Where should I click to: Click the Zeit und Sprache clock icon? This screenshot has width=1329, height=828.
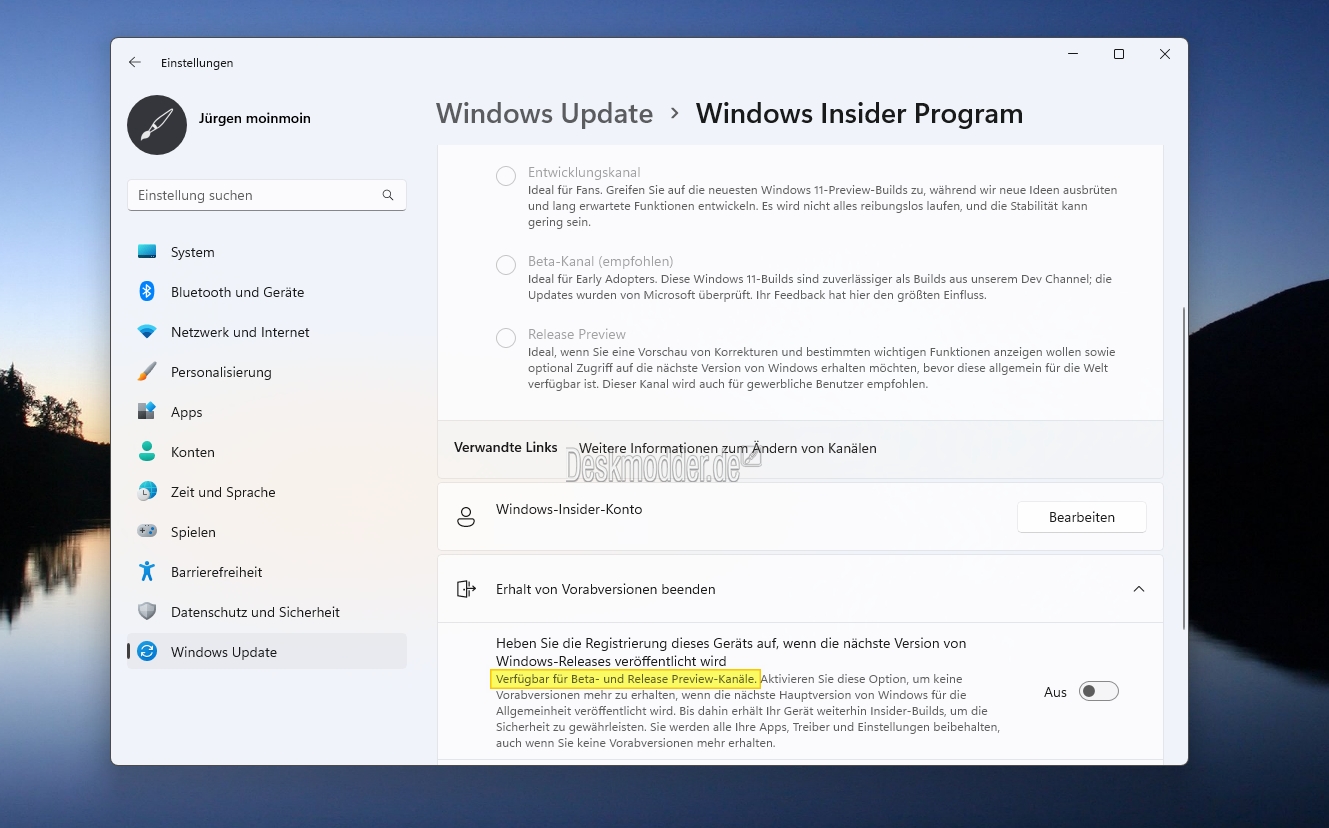tap(147, 492)
